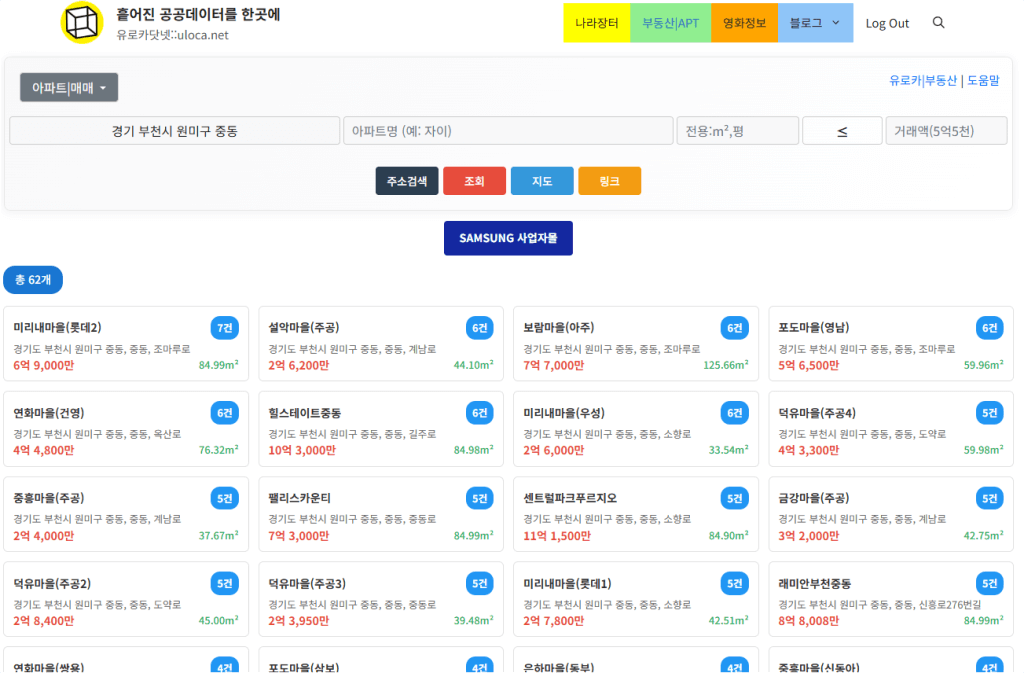Screen dimensions: 1024x673
Task: Click the 흩어진 공공데이터를 한곳에 site title
Action: coord(198,14)
